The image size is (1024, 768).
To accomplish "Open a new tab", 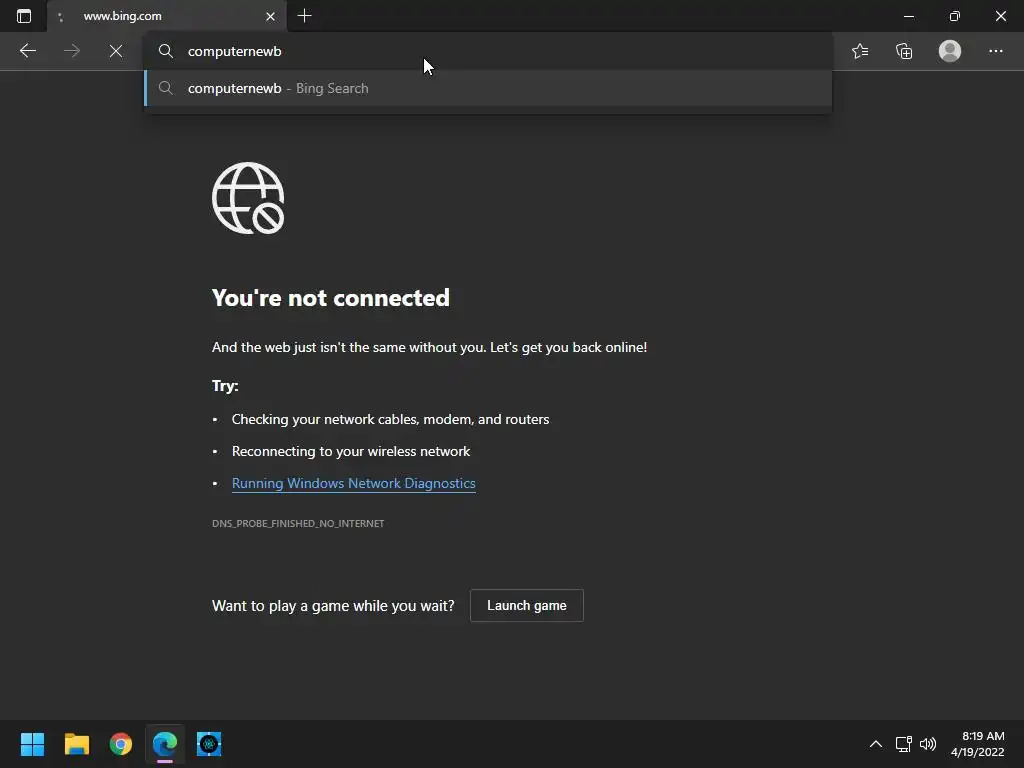I will click(x=304, y=16).
